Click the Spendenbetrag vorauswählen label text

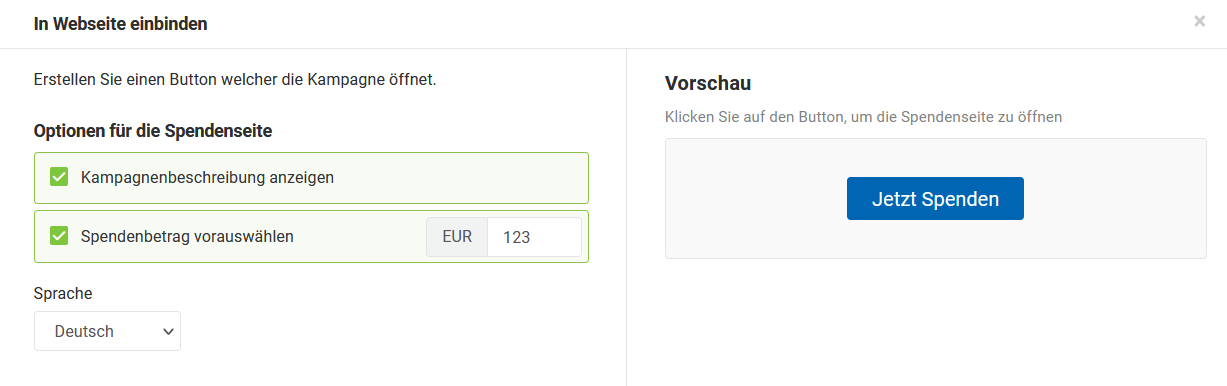tap(187, 237)
